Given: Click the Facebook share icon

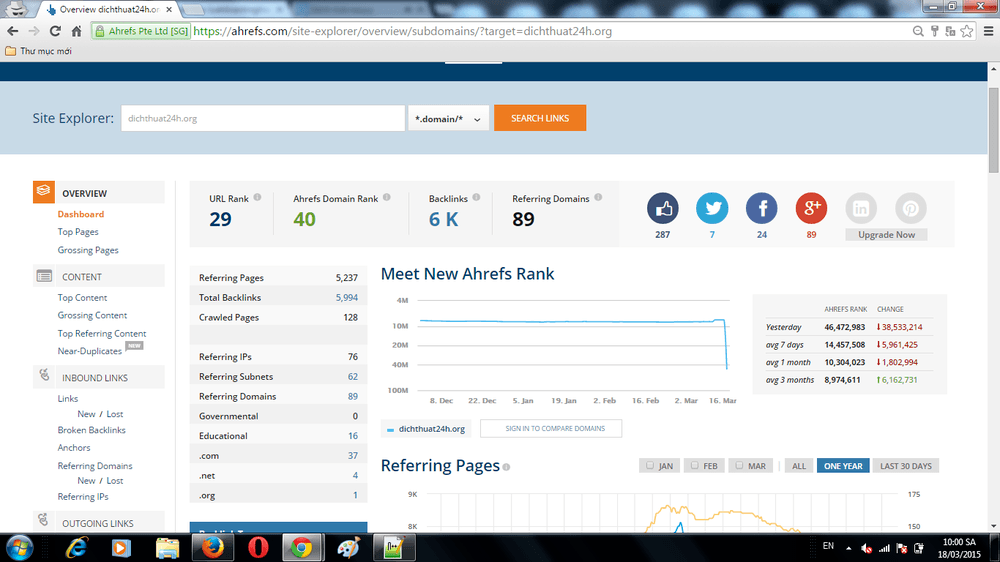Looking at the screenshot, I should [761, 208].
